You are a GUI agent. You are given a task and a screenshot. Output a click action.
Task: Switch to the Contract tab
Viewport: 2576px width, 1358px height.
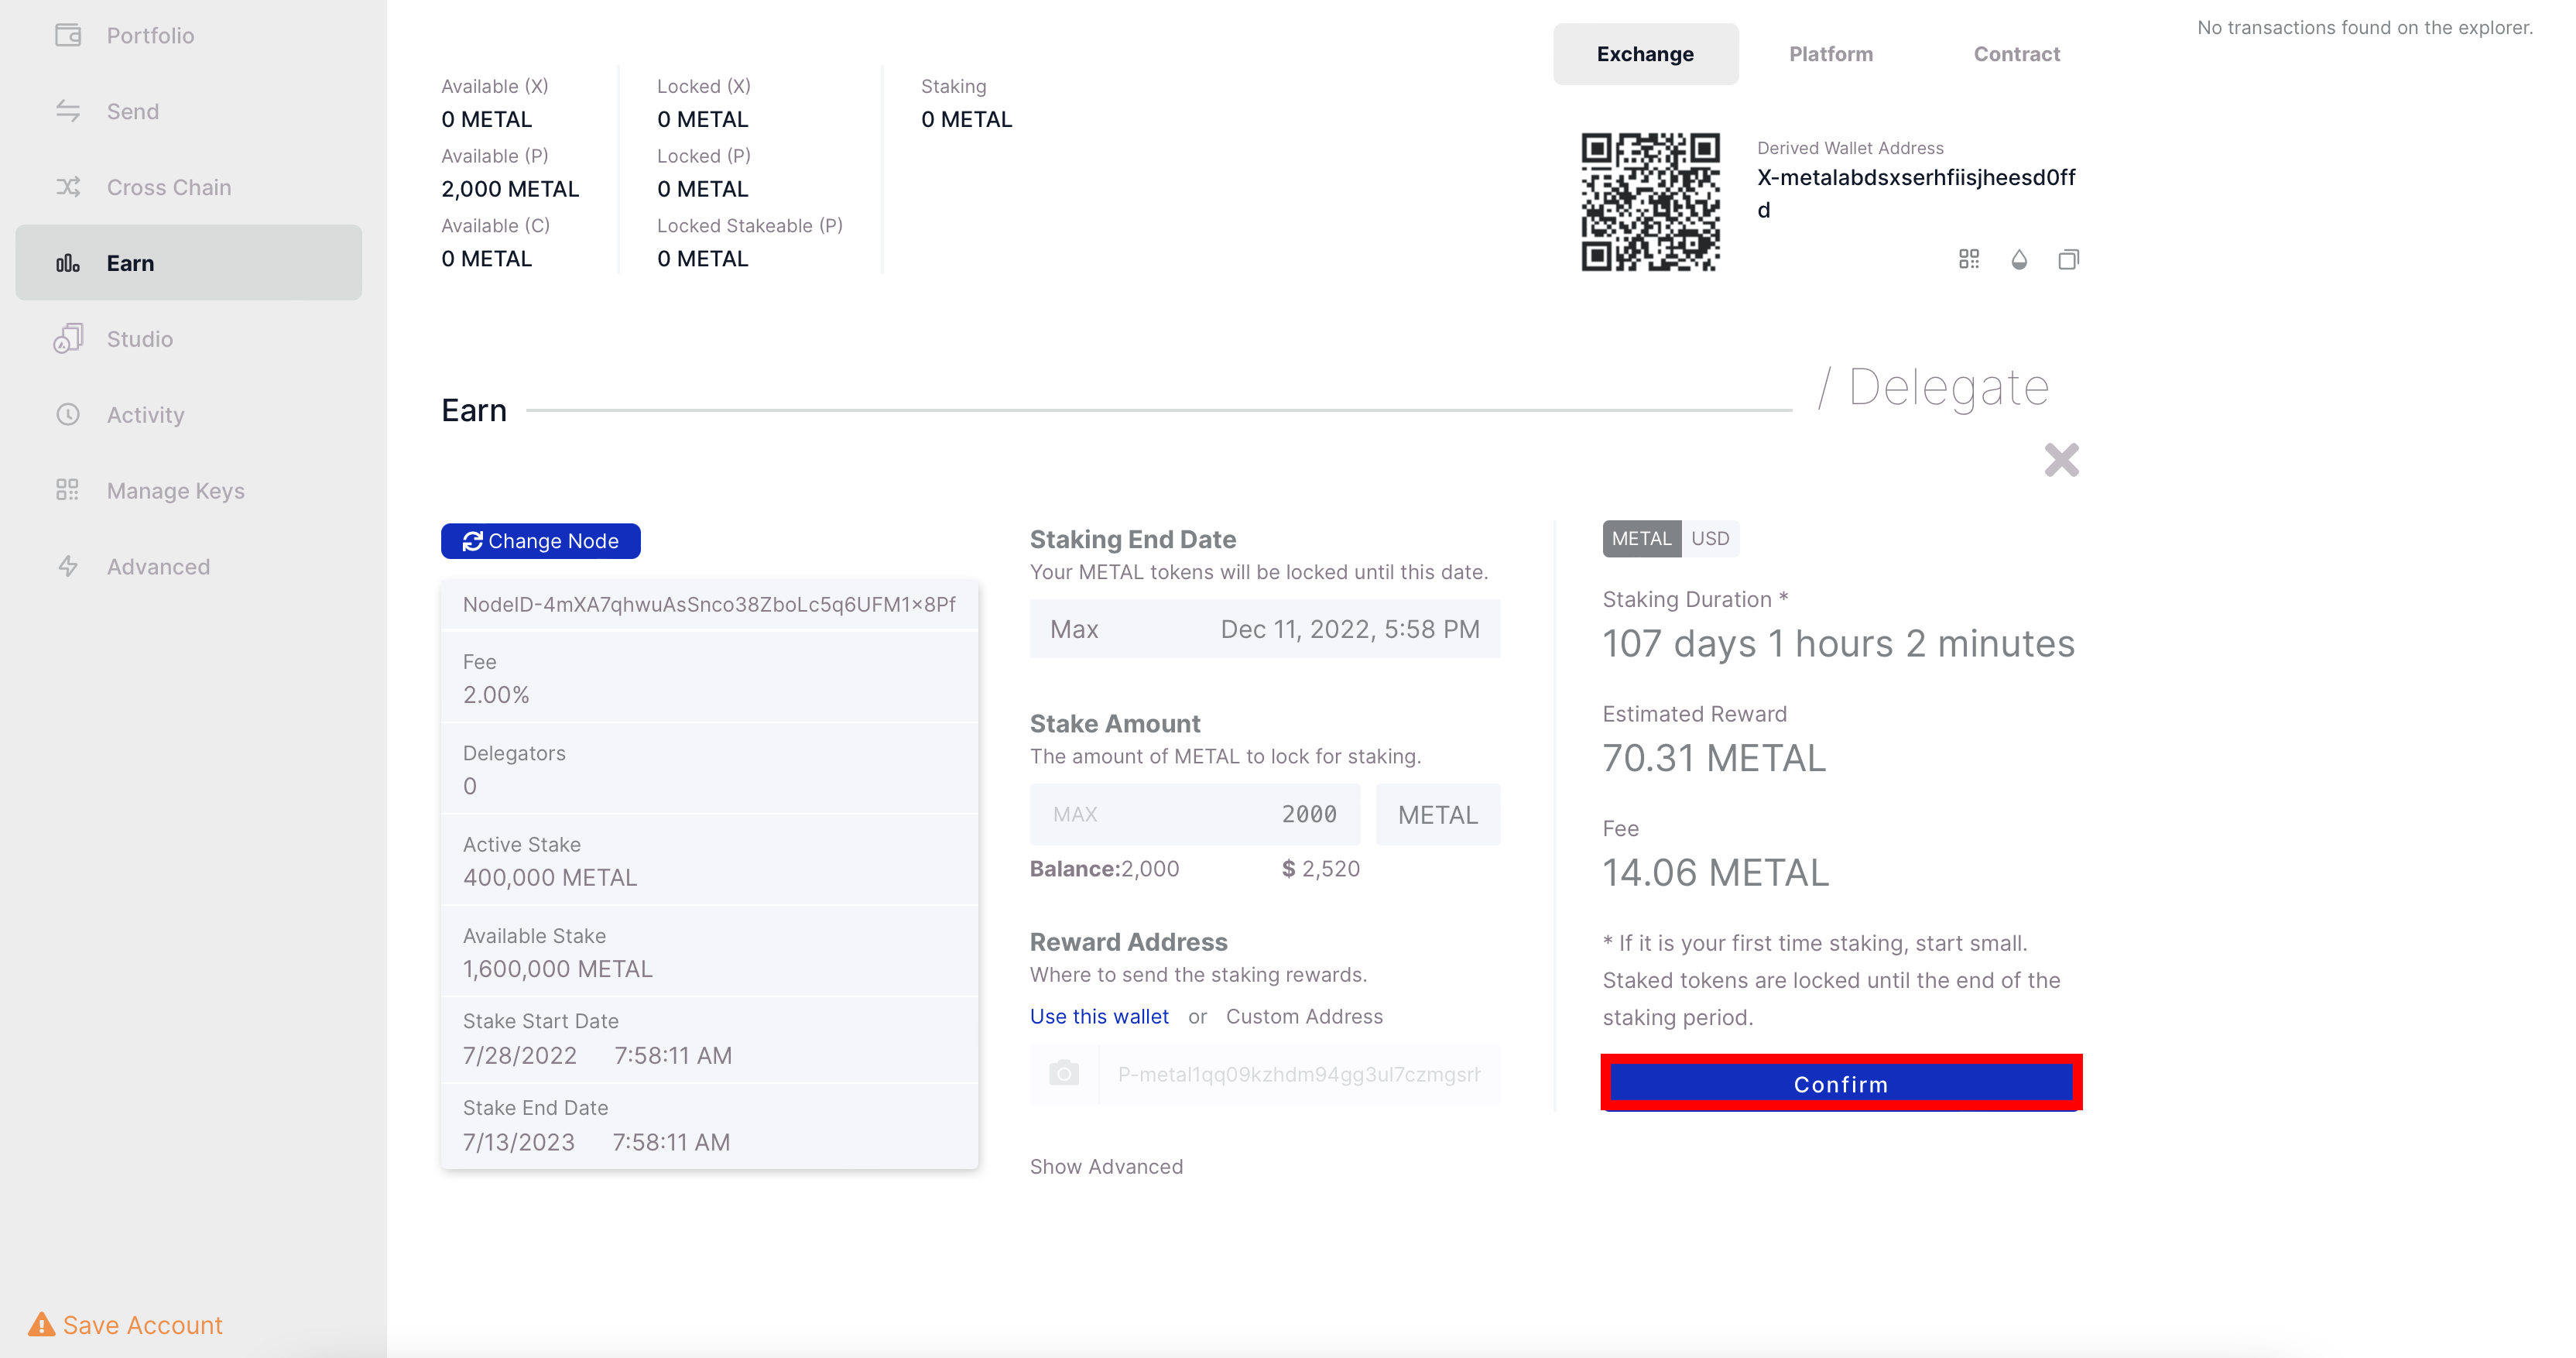pyautogui.click(x=2016, y=54)
